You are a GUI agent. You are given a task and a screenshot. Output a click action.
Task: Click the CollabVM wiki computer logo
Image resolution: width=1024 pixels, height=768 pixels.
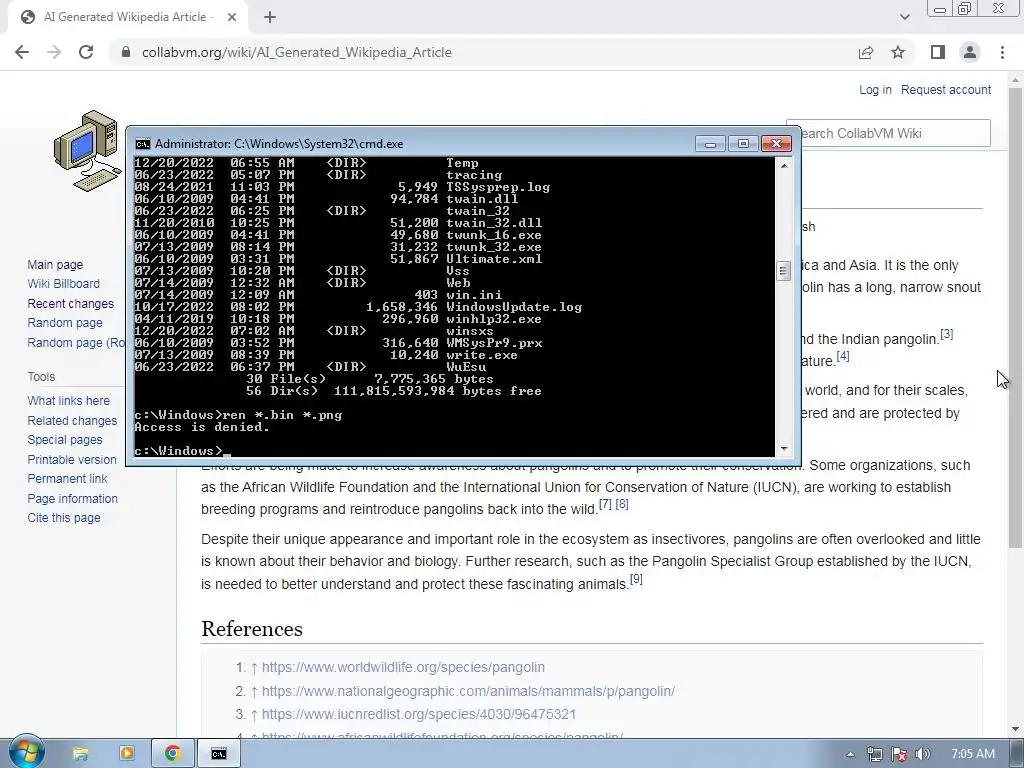click(x=88, y=151)
